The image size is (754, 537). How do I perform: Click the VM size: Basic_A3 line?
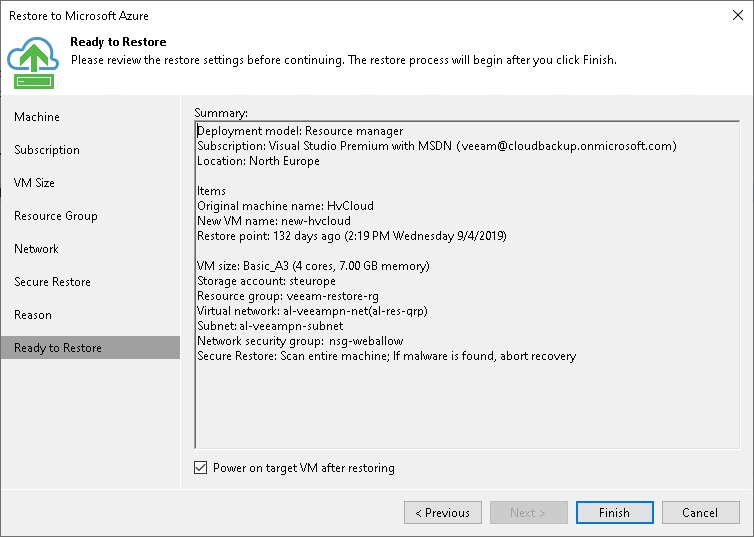tap(313, 266)
